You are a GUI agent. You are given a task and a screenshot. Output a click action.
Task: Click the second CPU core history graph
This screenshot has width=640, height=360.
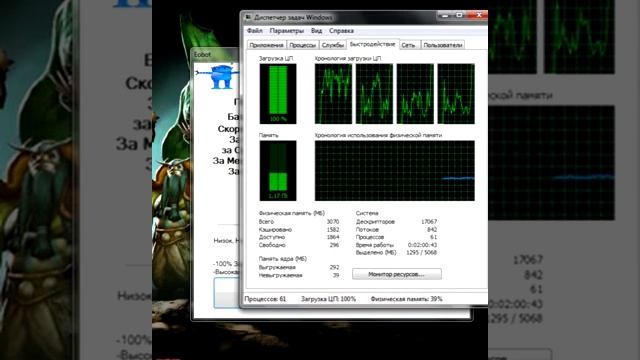(x=374, y=93)
